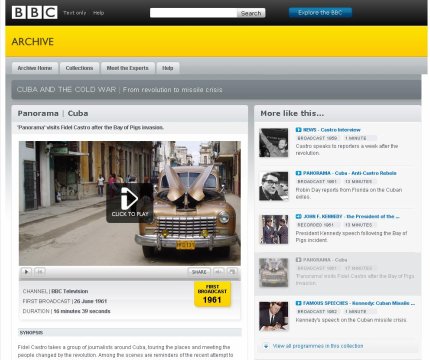Click the pop-out window icon in player bar

pos(232,272)
